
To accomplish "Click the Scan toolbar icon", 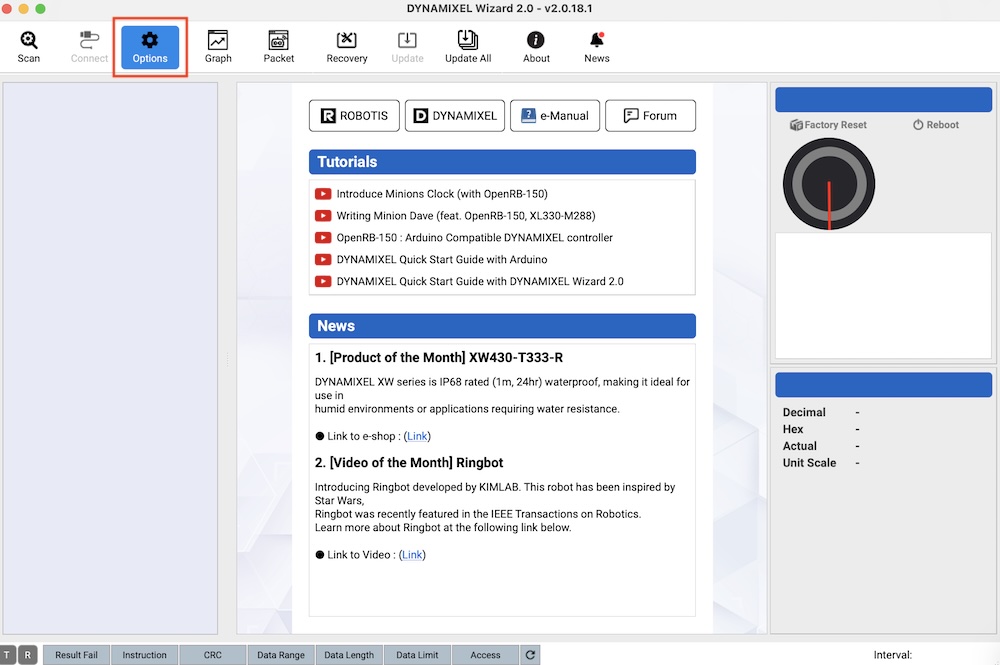I will click(29, 47).
